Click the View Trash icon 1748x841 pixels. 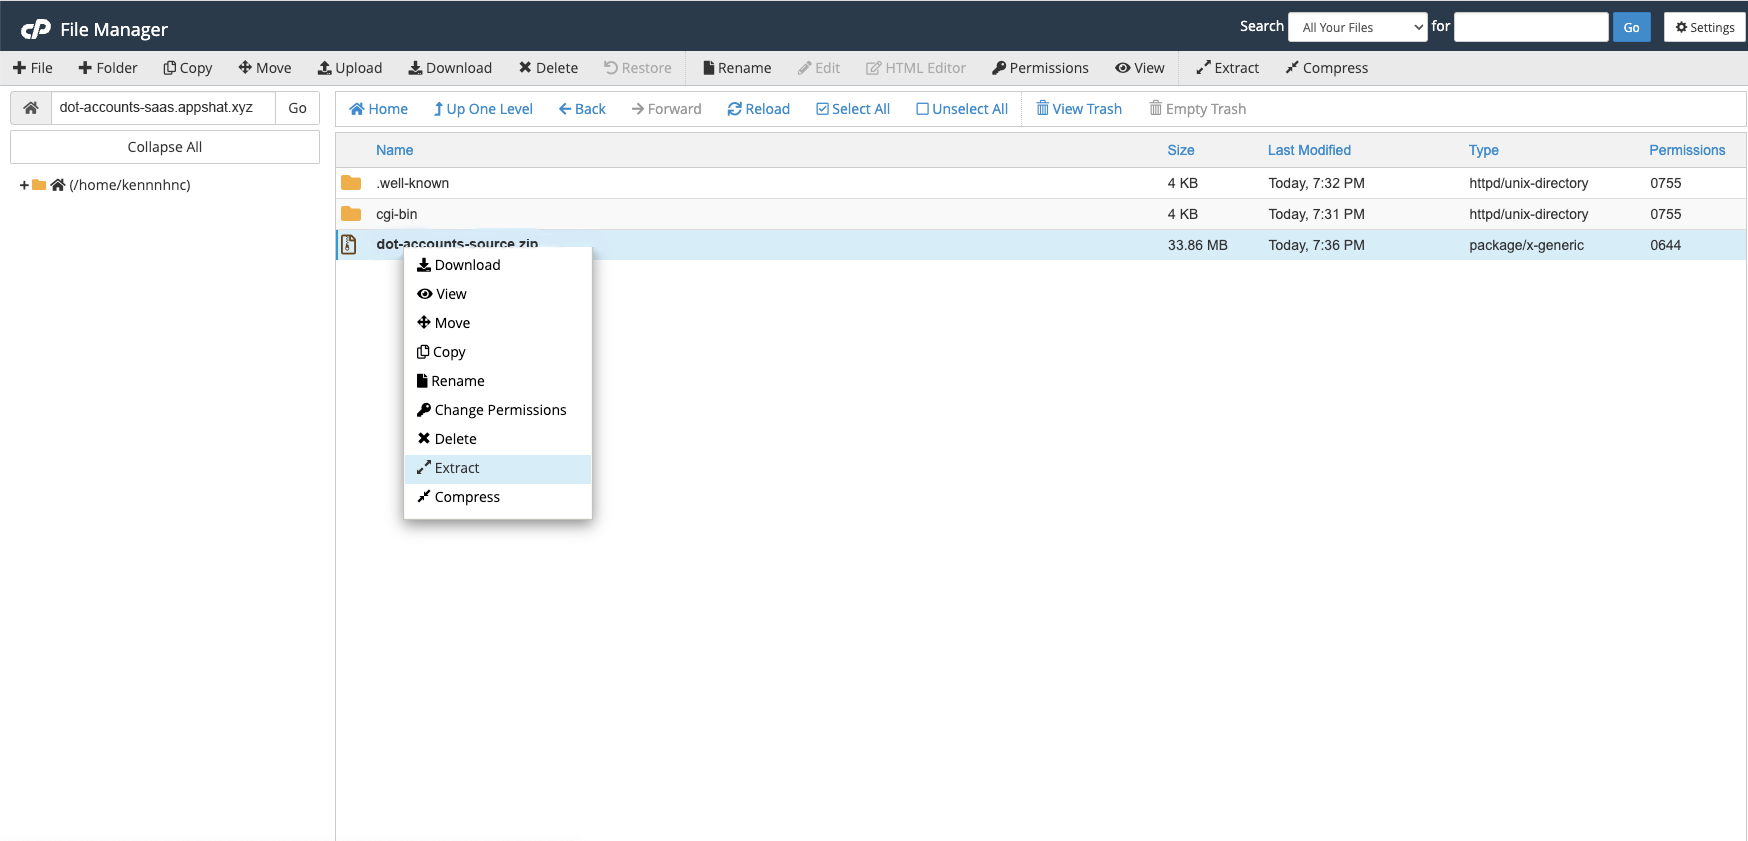point(1043,109)
